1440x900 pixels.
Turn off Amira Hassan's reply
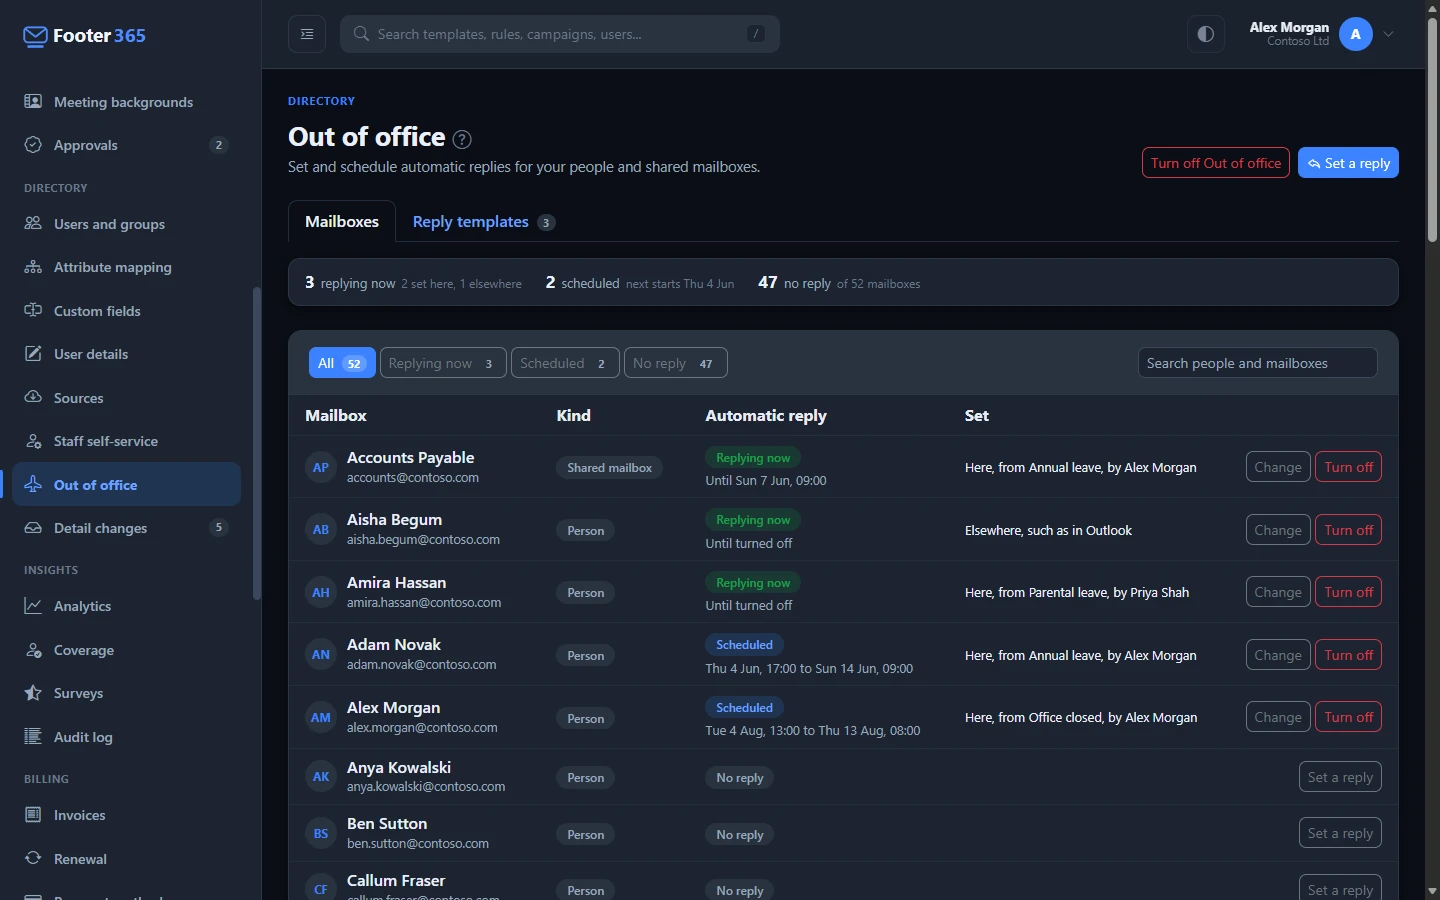1348,592
